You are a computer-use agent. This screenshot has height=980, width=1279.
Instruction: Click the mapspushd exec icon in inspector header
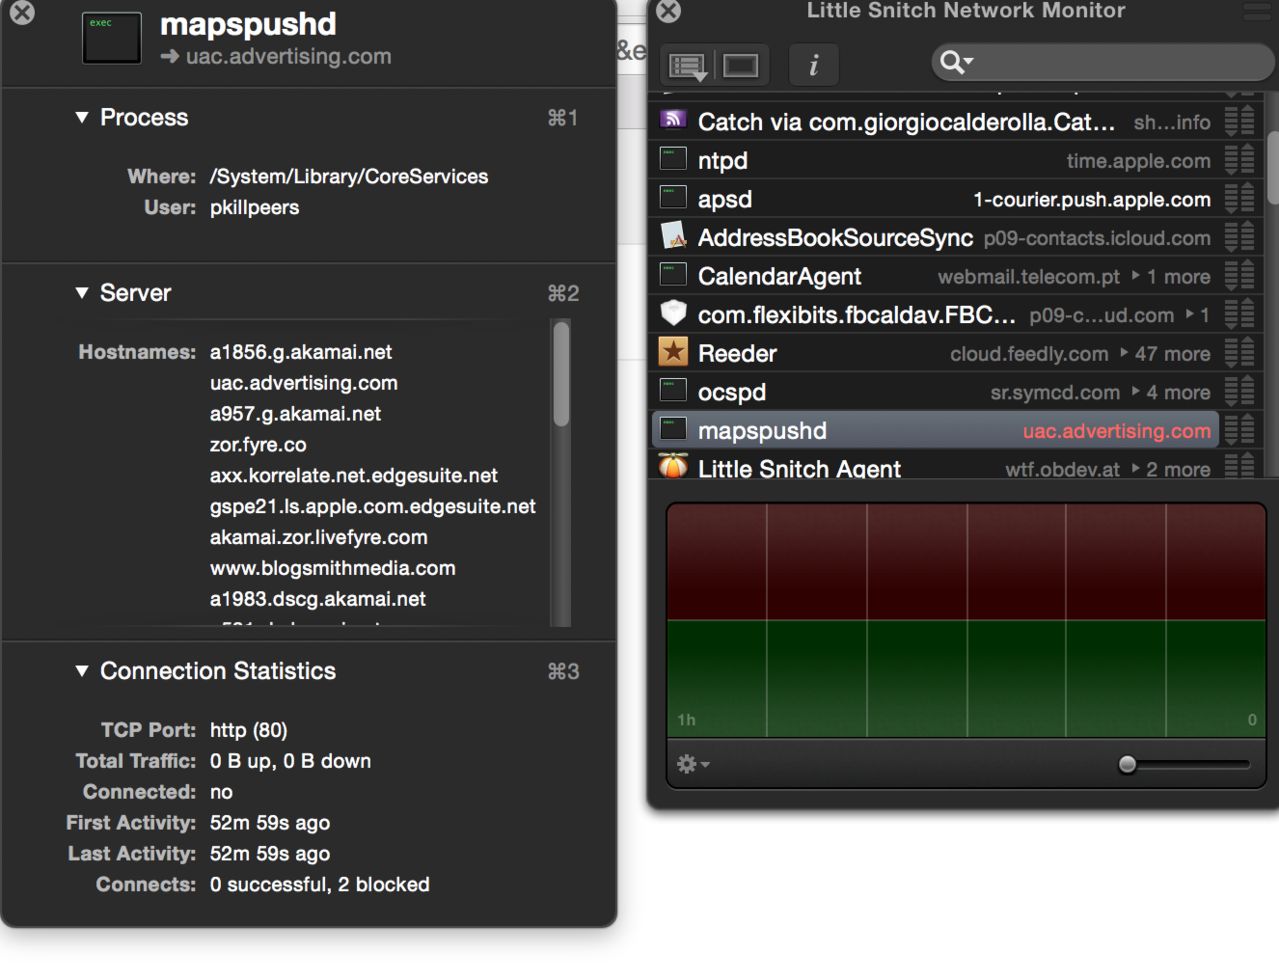click(x=111, y=38)
